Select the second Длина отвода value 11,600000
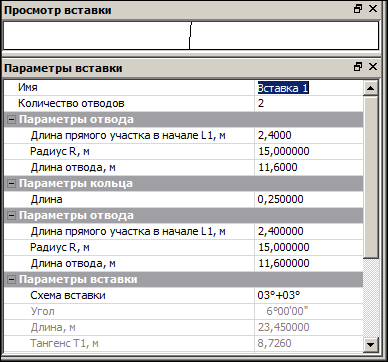The image size is (388, 362). [309, 263]
